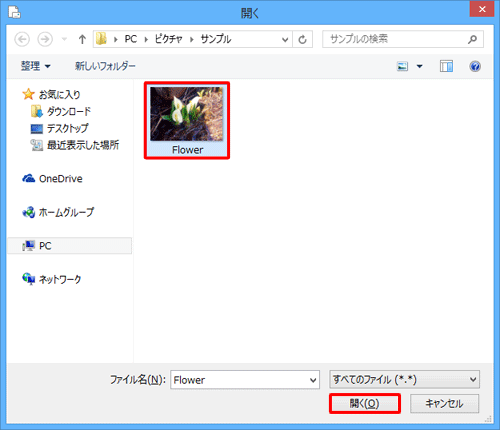
Task: Click the dialog title bar document icon
Action: pyautogui.click(x=15, y=12)
